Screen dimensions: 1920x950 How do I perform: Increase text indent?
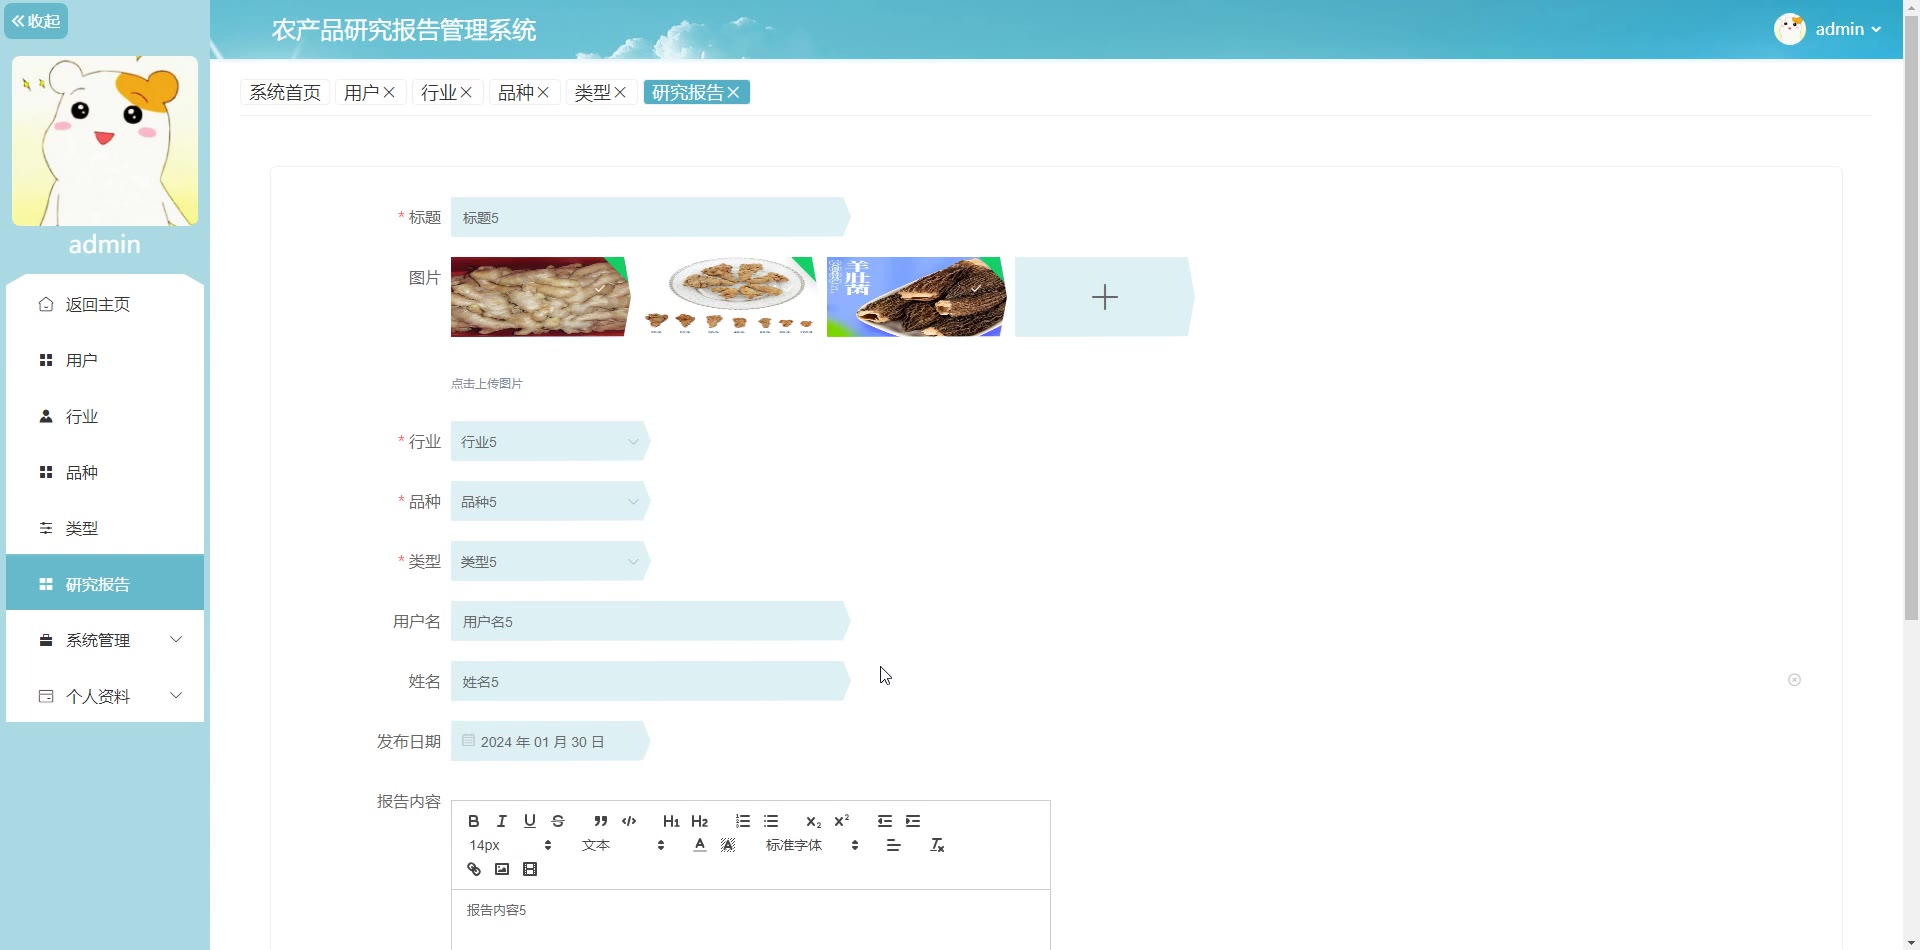click(913, 821)
